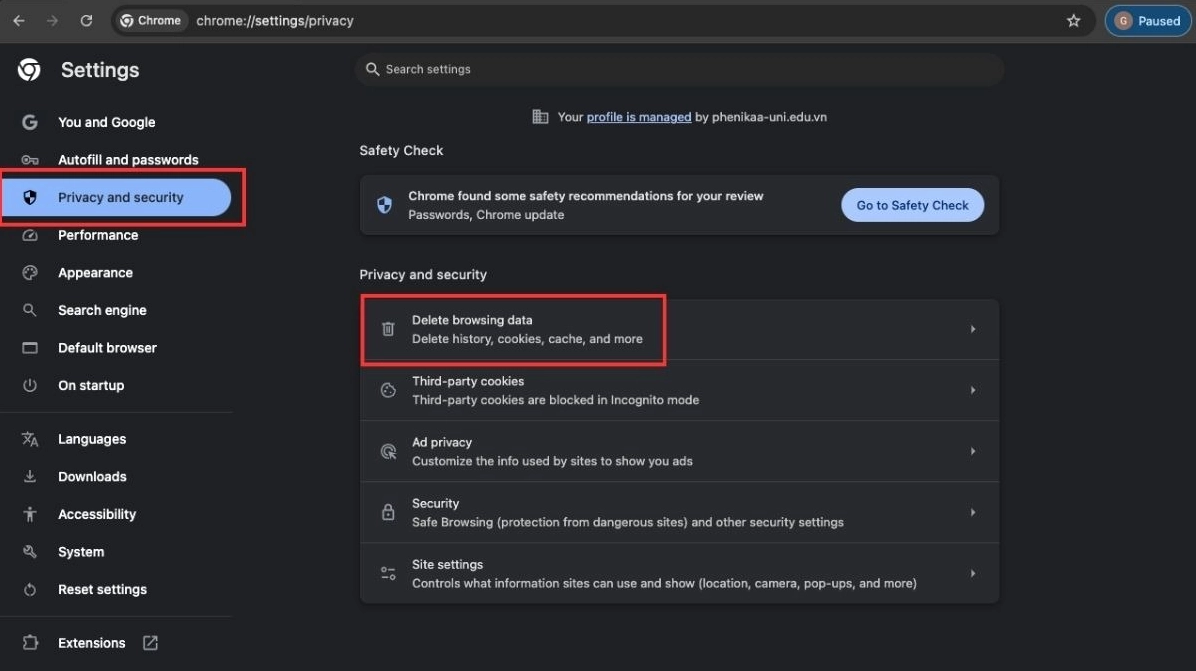Screen dimensions: 1196x671
Task: Click the reload page icon
Action: coord(86,20)
